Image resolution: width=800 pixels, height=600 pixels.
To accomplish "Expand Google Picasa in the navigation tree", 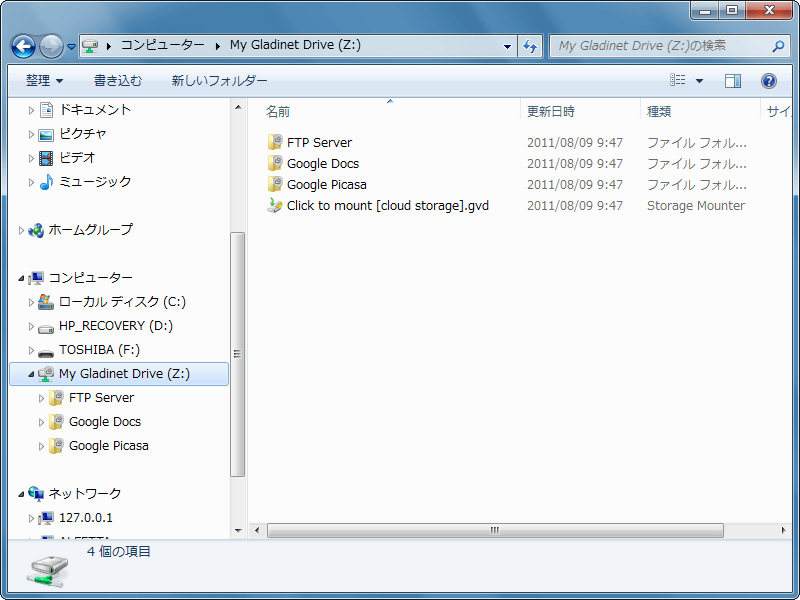I will (x=41, y=446).
